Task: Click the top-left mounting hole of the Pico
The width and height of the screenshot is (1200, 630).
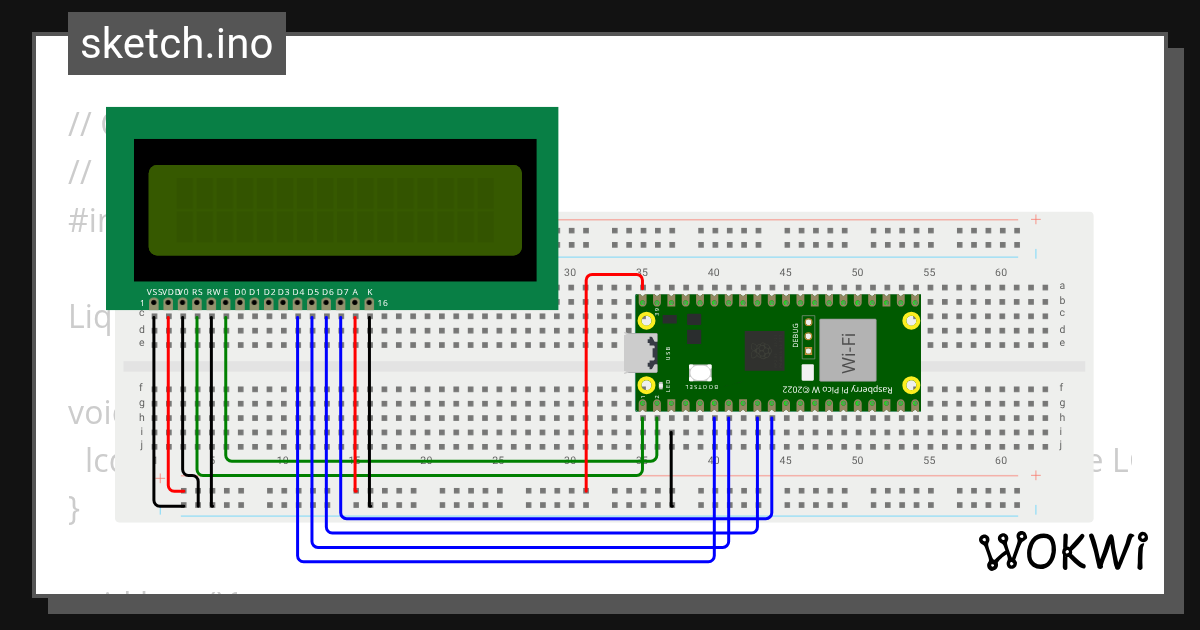Action: (x=647, y=321)
